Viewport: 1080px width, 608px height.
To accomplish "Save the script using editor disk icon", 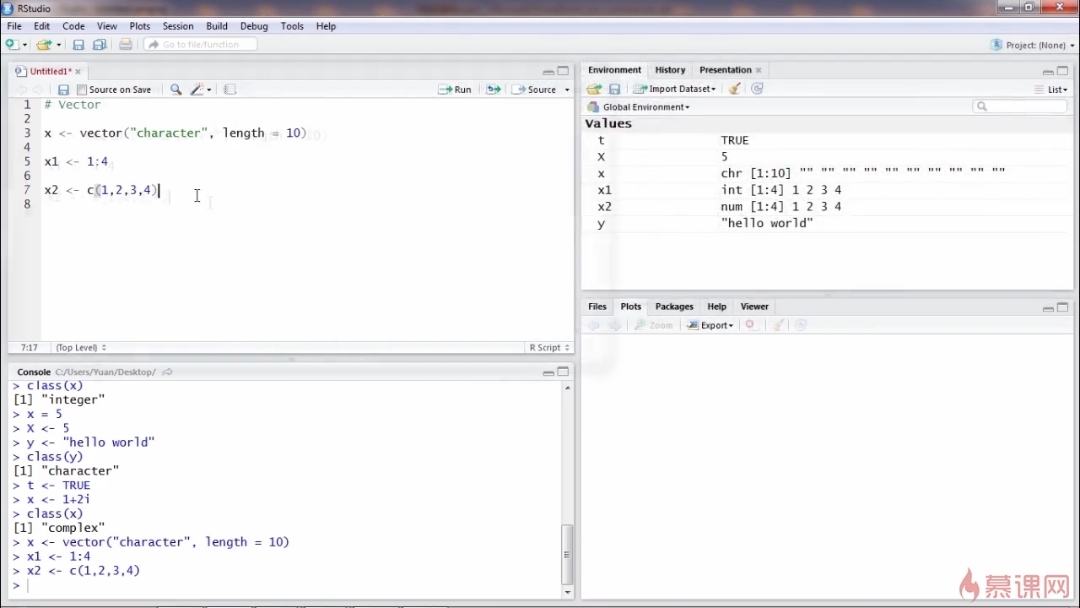I will pyautogui.click(x=63, y=89).
